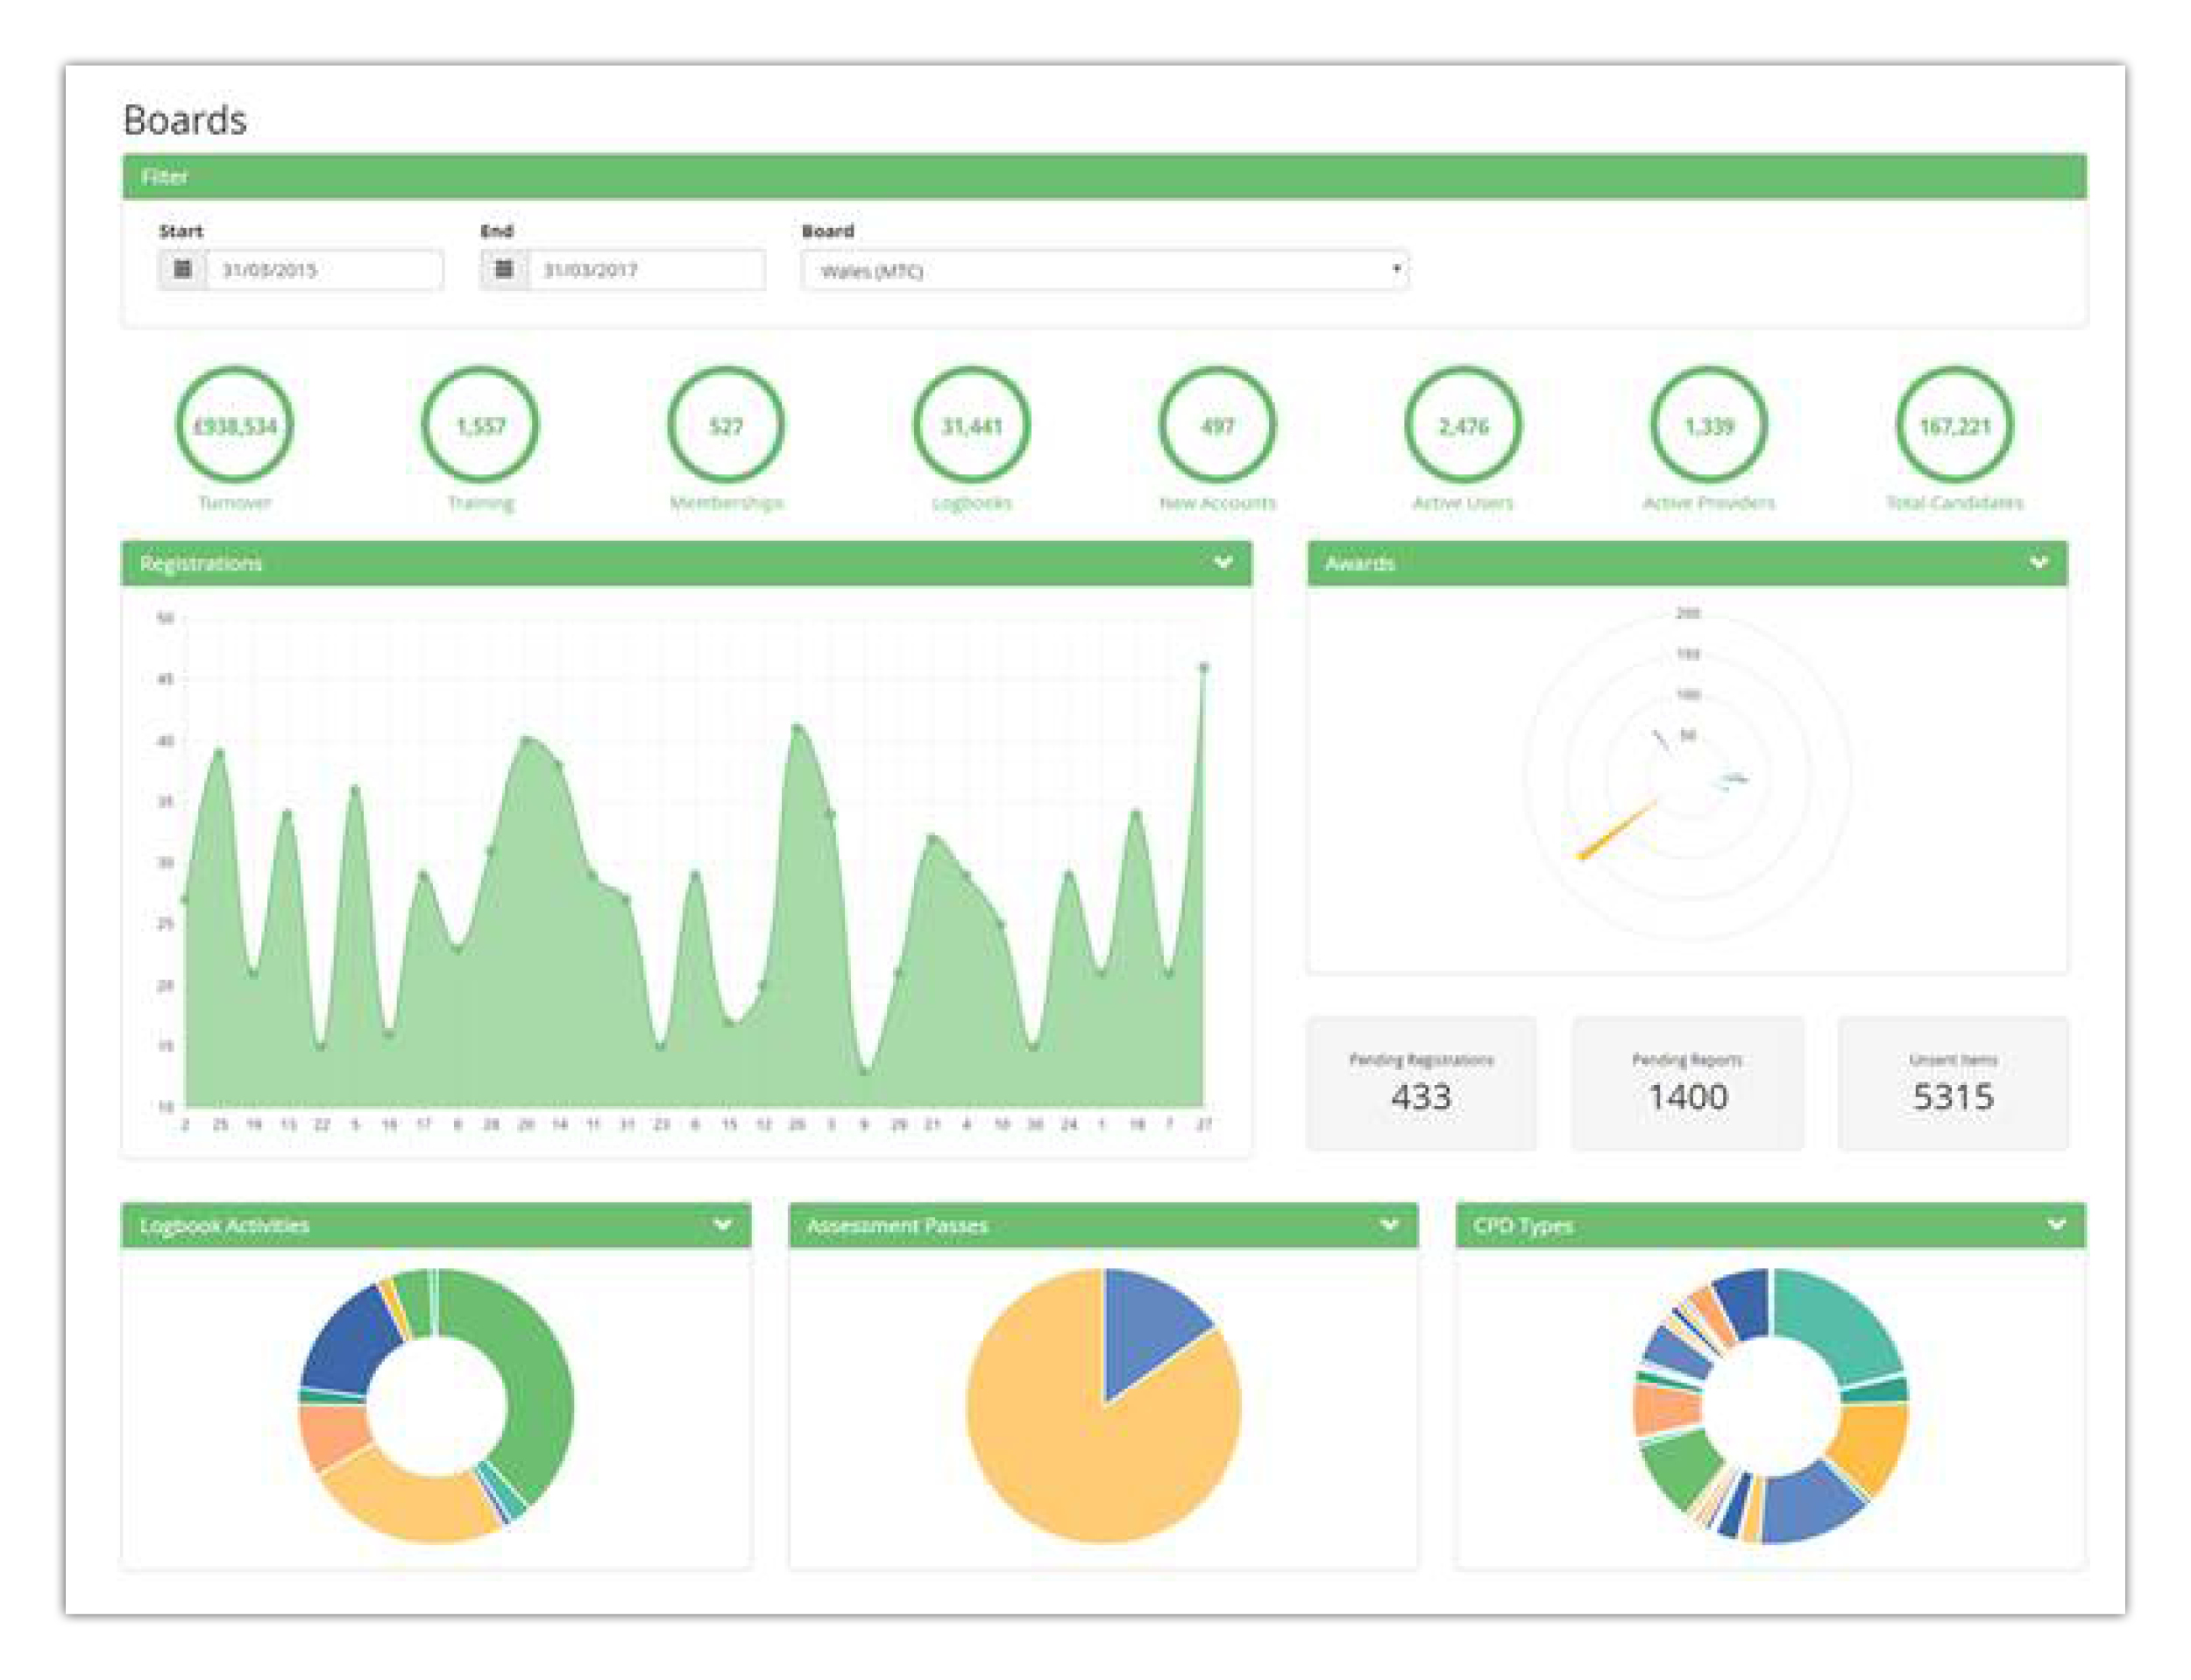Click the Awards panel title
The image size is (2191, 1680).
pos(1359,564)
